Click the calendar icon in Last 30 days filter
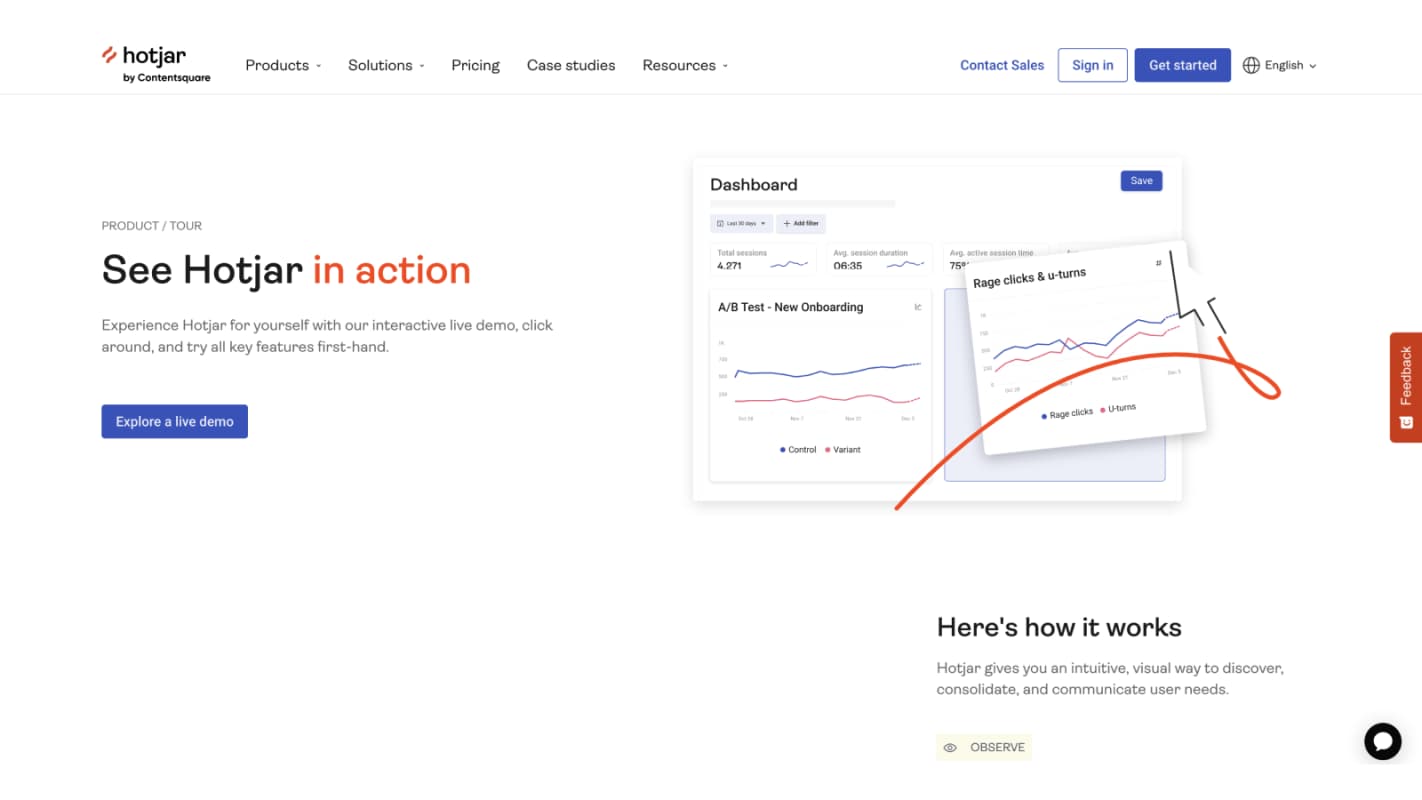Image resolution: width=1422 pixels, height=800 pixels. click(x=720, y=224)
